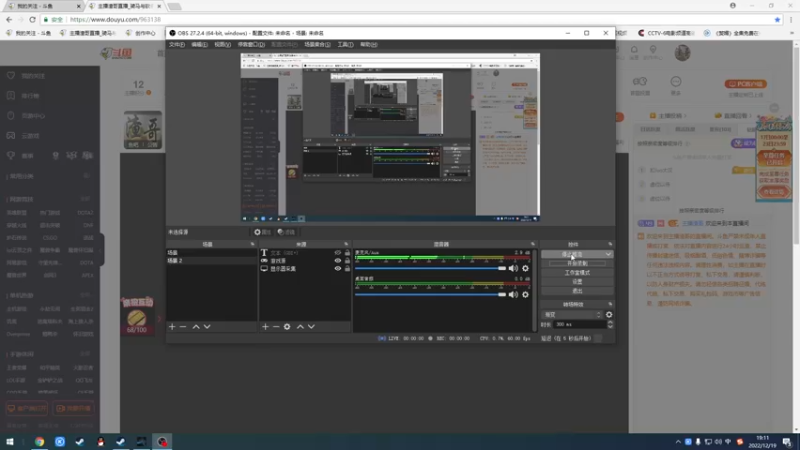The height and width of the screenshot is (450, 800).
Task: Reload the Douyu page in Chrome
Action: point(32,19)
